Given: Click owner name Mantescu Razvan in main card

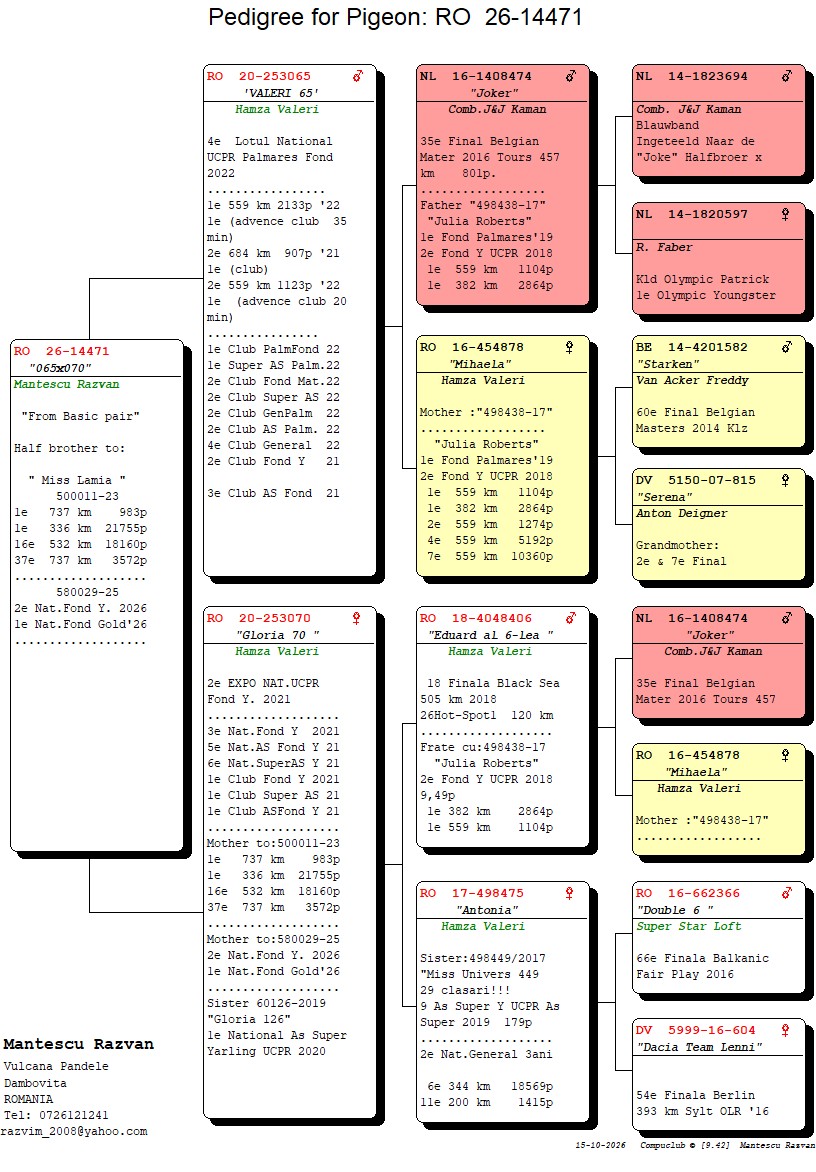Looking at the screenshot, I should (x=67, y=384).
